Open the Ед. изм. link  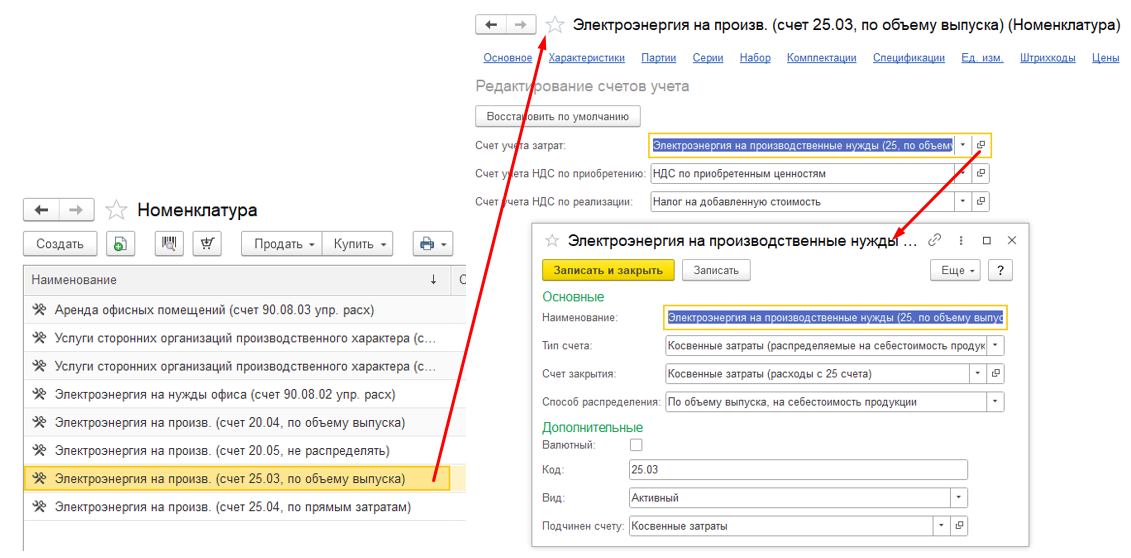point(982,58)
